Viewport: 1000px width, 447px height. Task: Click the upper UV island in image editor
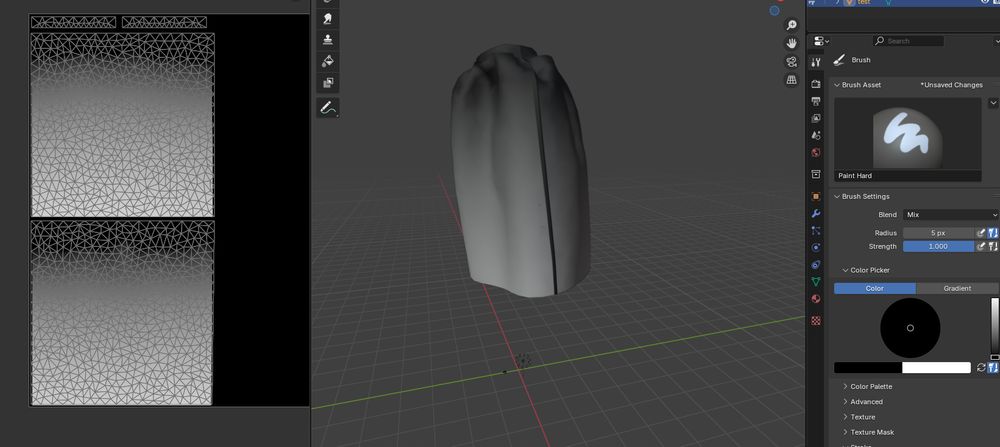pos(122,125)
